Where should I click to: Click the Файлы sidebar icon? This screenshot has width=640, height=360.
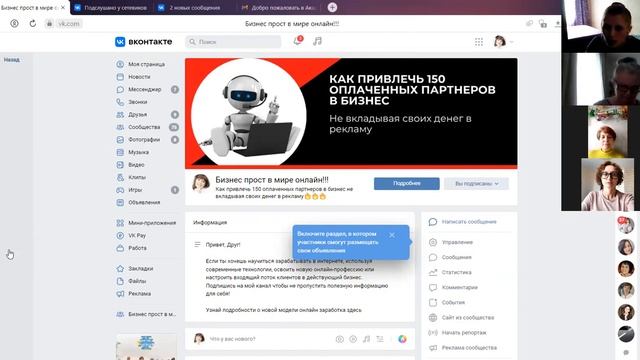(120, 281)
